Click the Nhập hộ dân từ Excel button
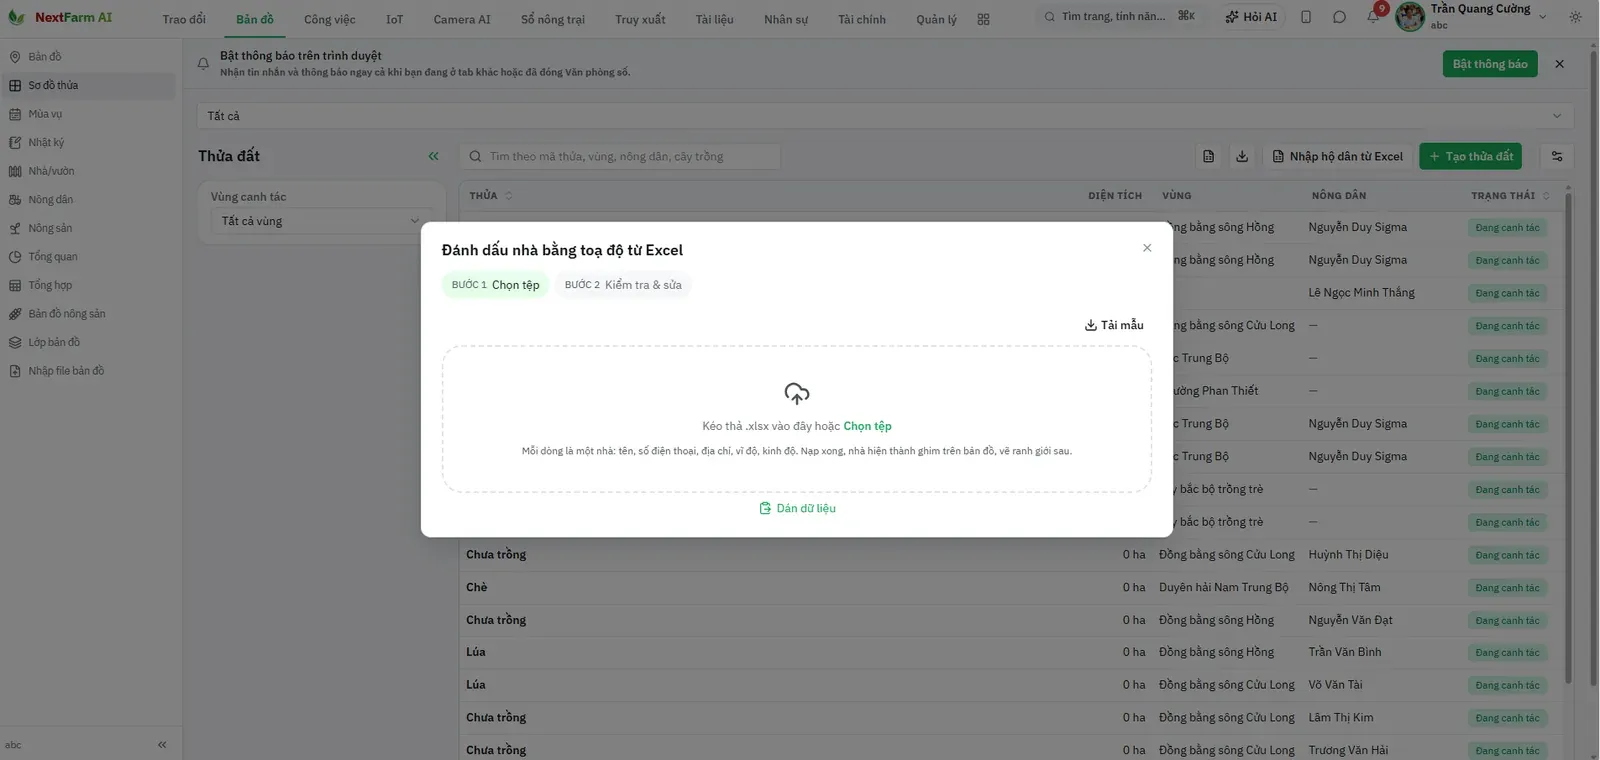1600x760 pixels. 1338,156
